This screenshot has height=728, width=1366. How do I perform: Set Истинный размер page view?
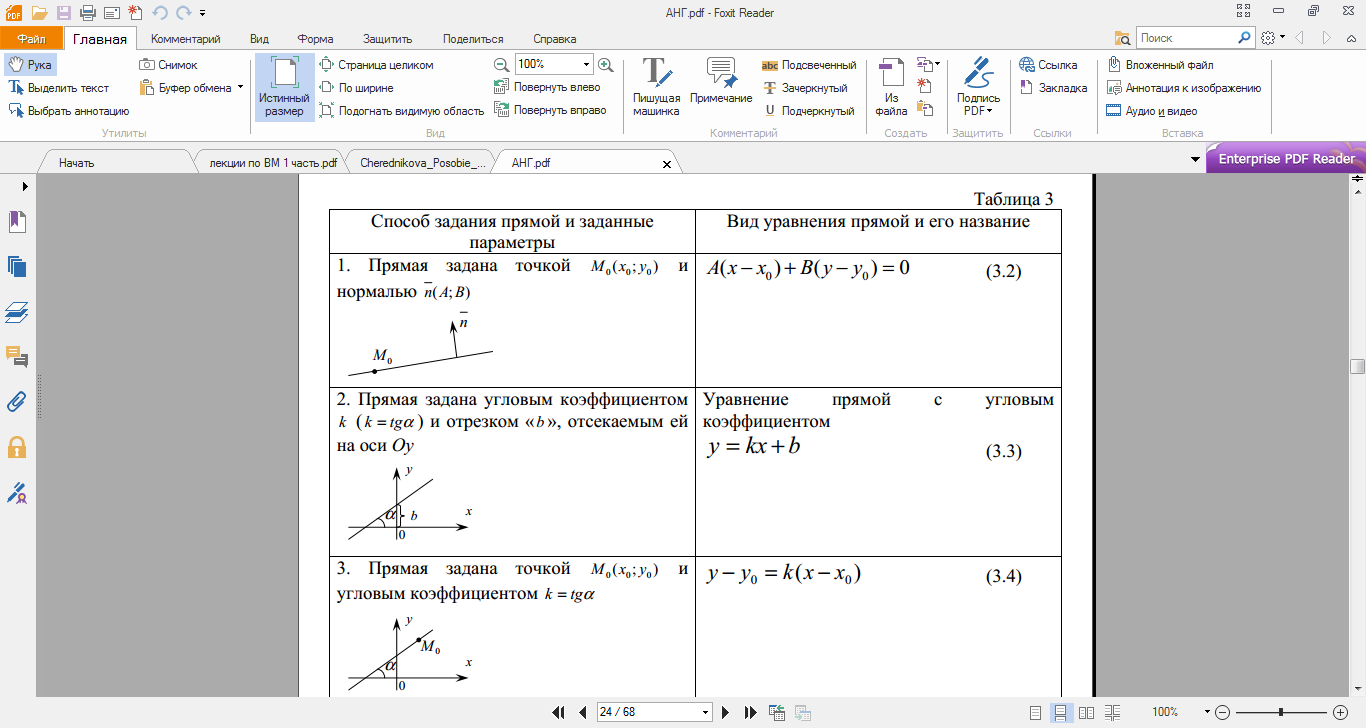pos(284,87)
